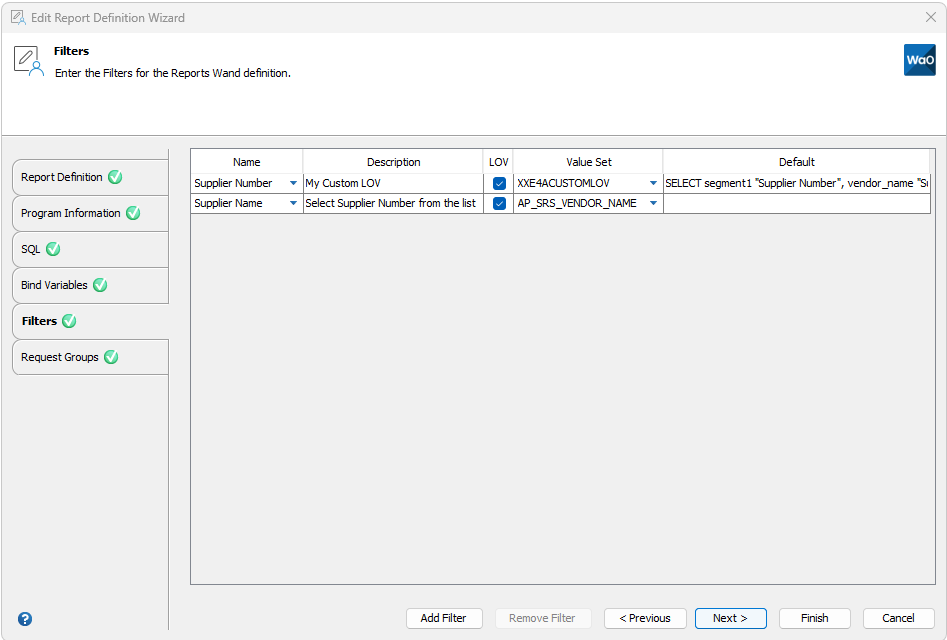The image size is (947, 640).
Task: Switch to the SQL tab
Action: (31, 249)
